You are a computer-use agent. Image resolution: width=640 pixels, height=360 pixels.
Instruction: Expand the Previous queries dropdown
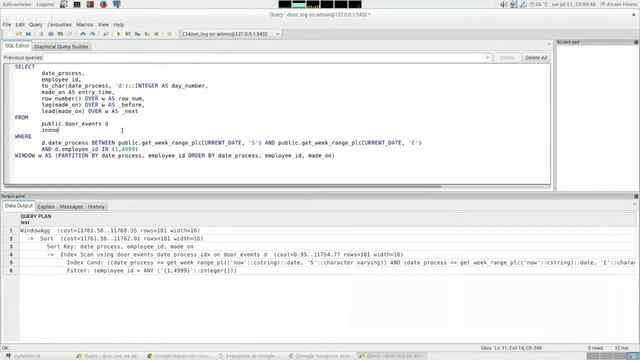tap(487, 58)
